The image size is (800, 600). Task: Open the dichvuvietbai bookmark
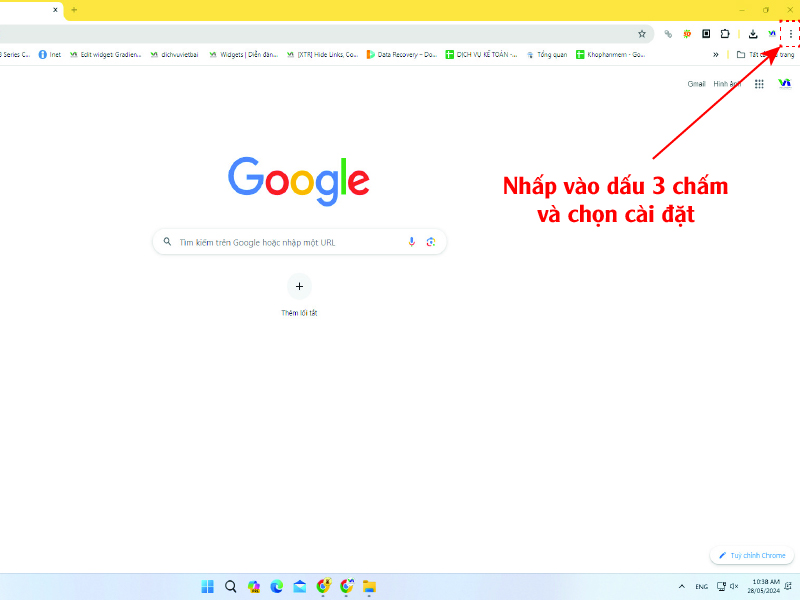tap(174, 55)
